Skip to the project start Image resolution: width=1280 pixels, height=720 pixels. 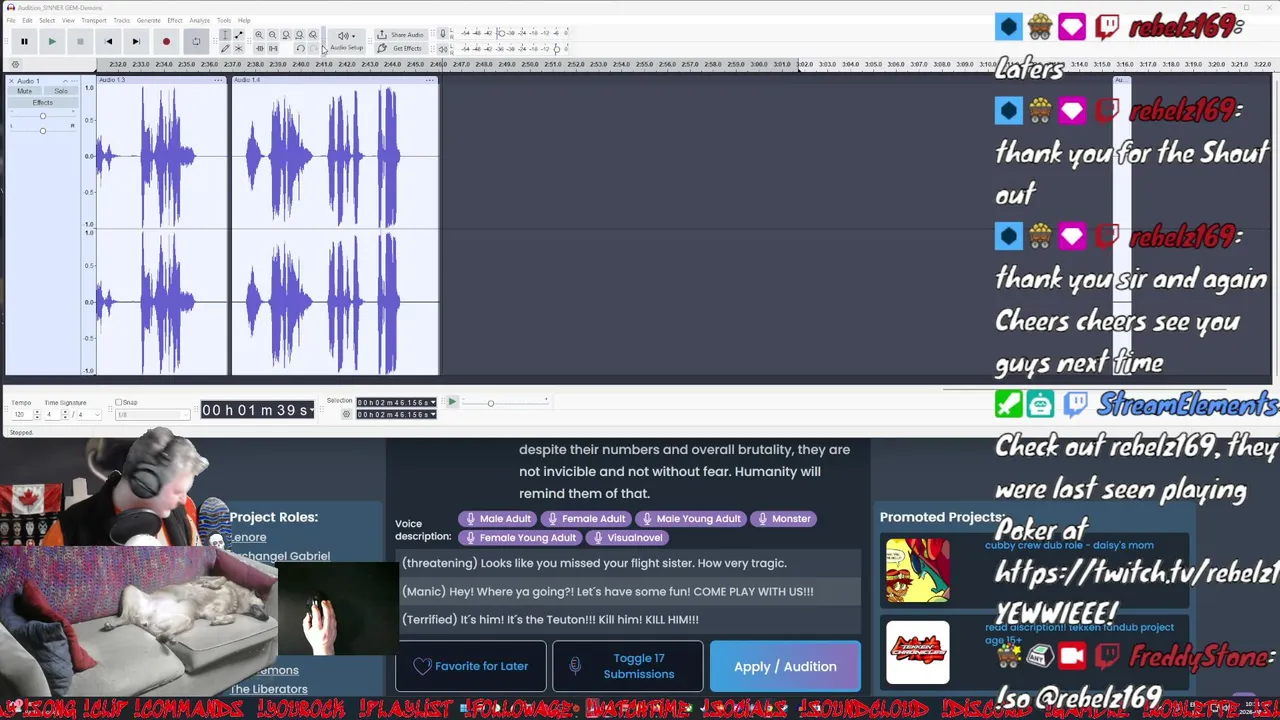coord(108,41)
